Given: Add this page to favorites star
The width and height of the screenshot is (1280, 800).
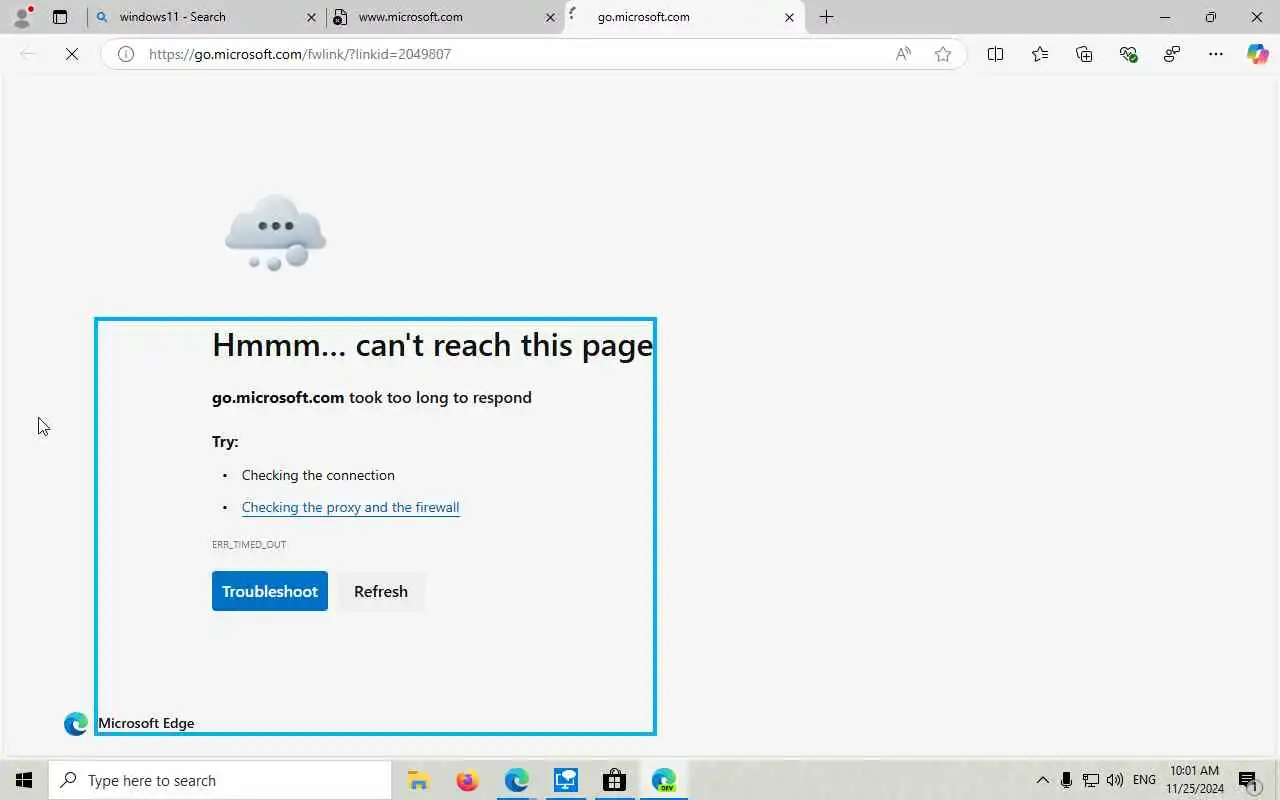Looking at the screenshot, I should (x=943, y=54).
